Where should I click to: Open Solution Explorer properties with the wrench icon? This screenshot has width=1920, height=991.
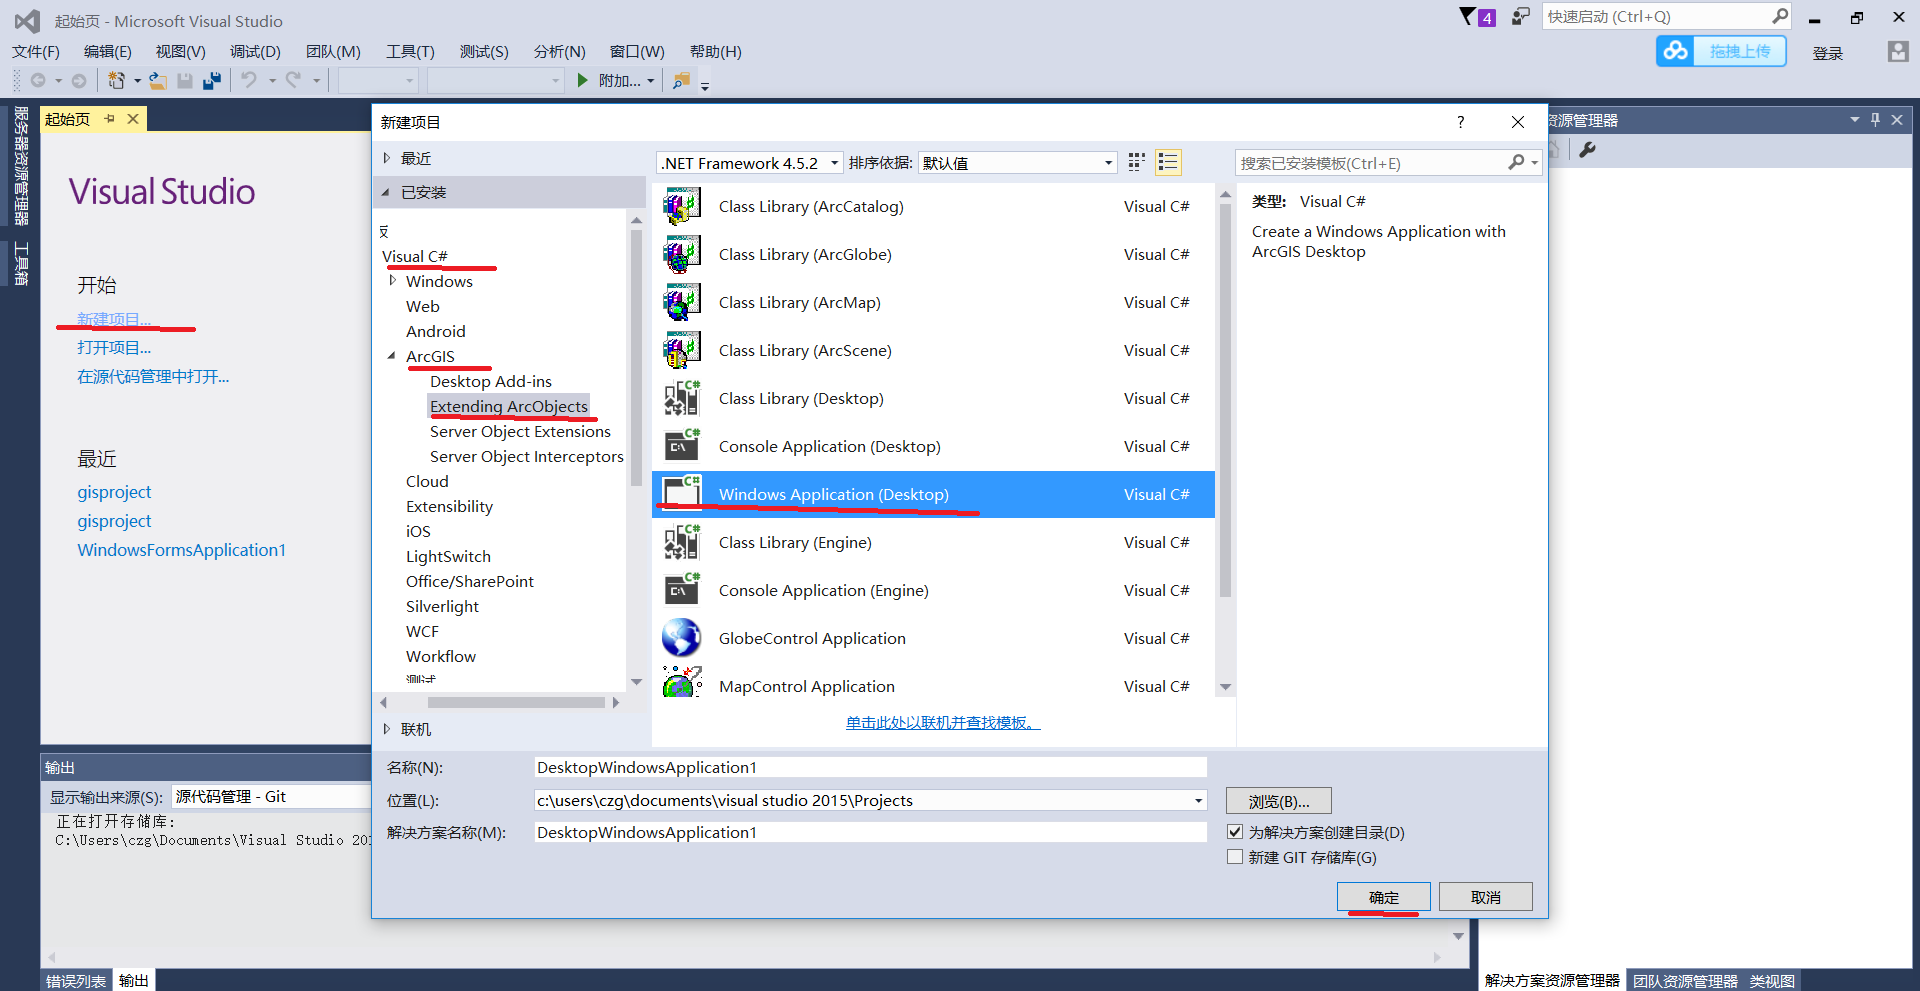pos(1589,150)
